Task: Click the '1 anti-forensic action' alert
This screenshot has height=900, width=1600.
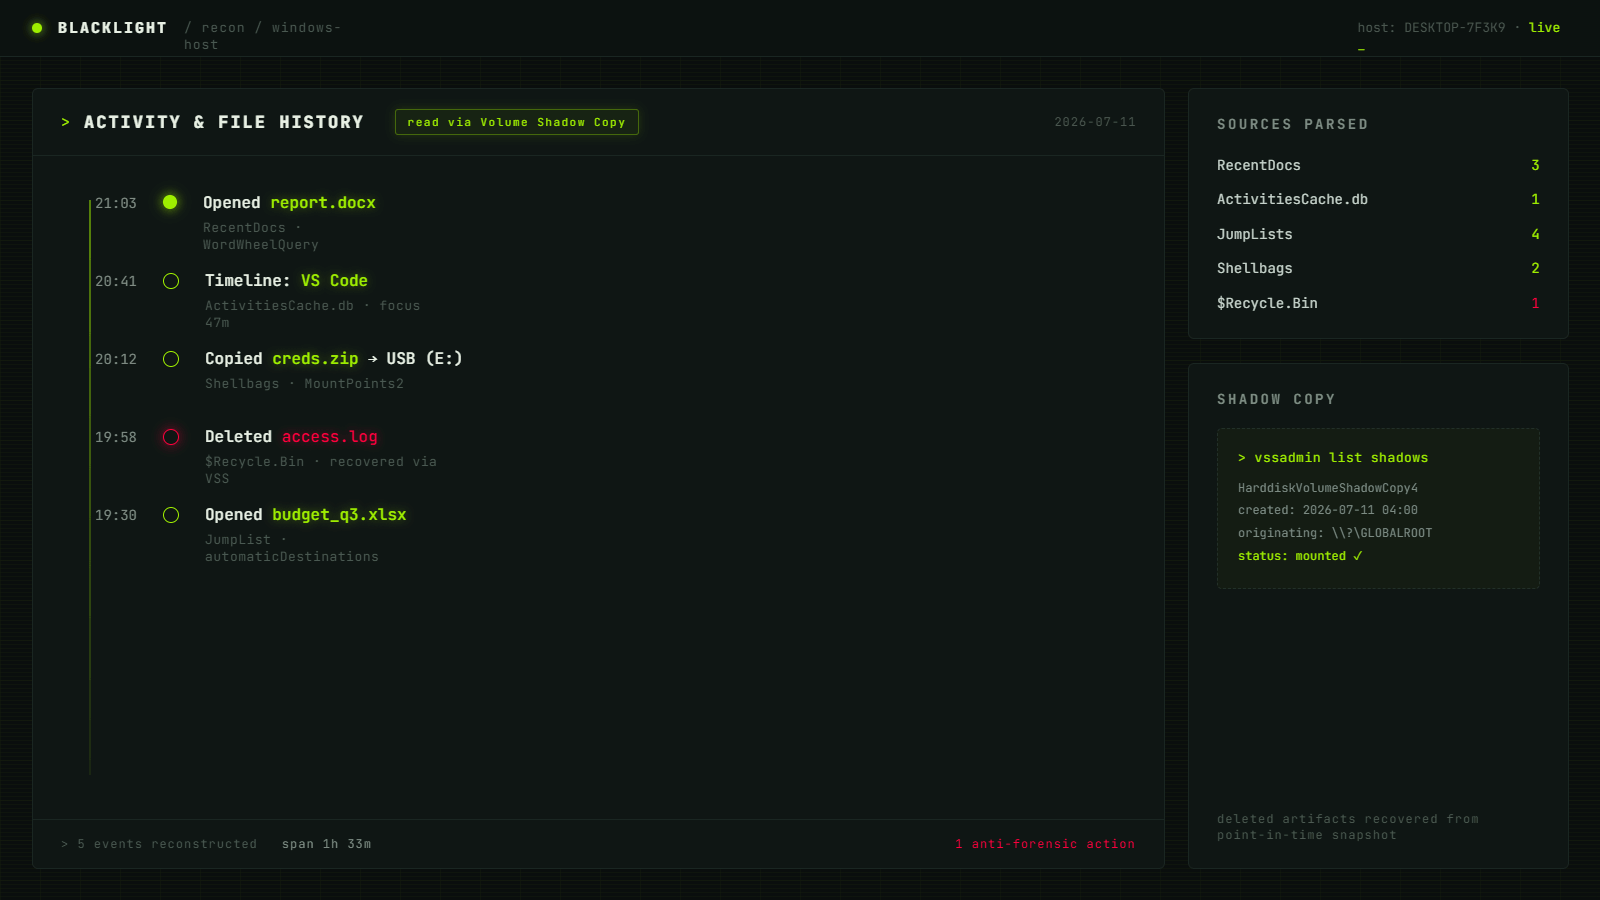Action: pos(1045,844)
